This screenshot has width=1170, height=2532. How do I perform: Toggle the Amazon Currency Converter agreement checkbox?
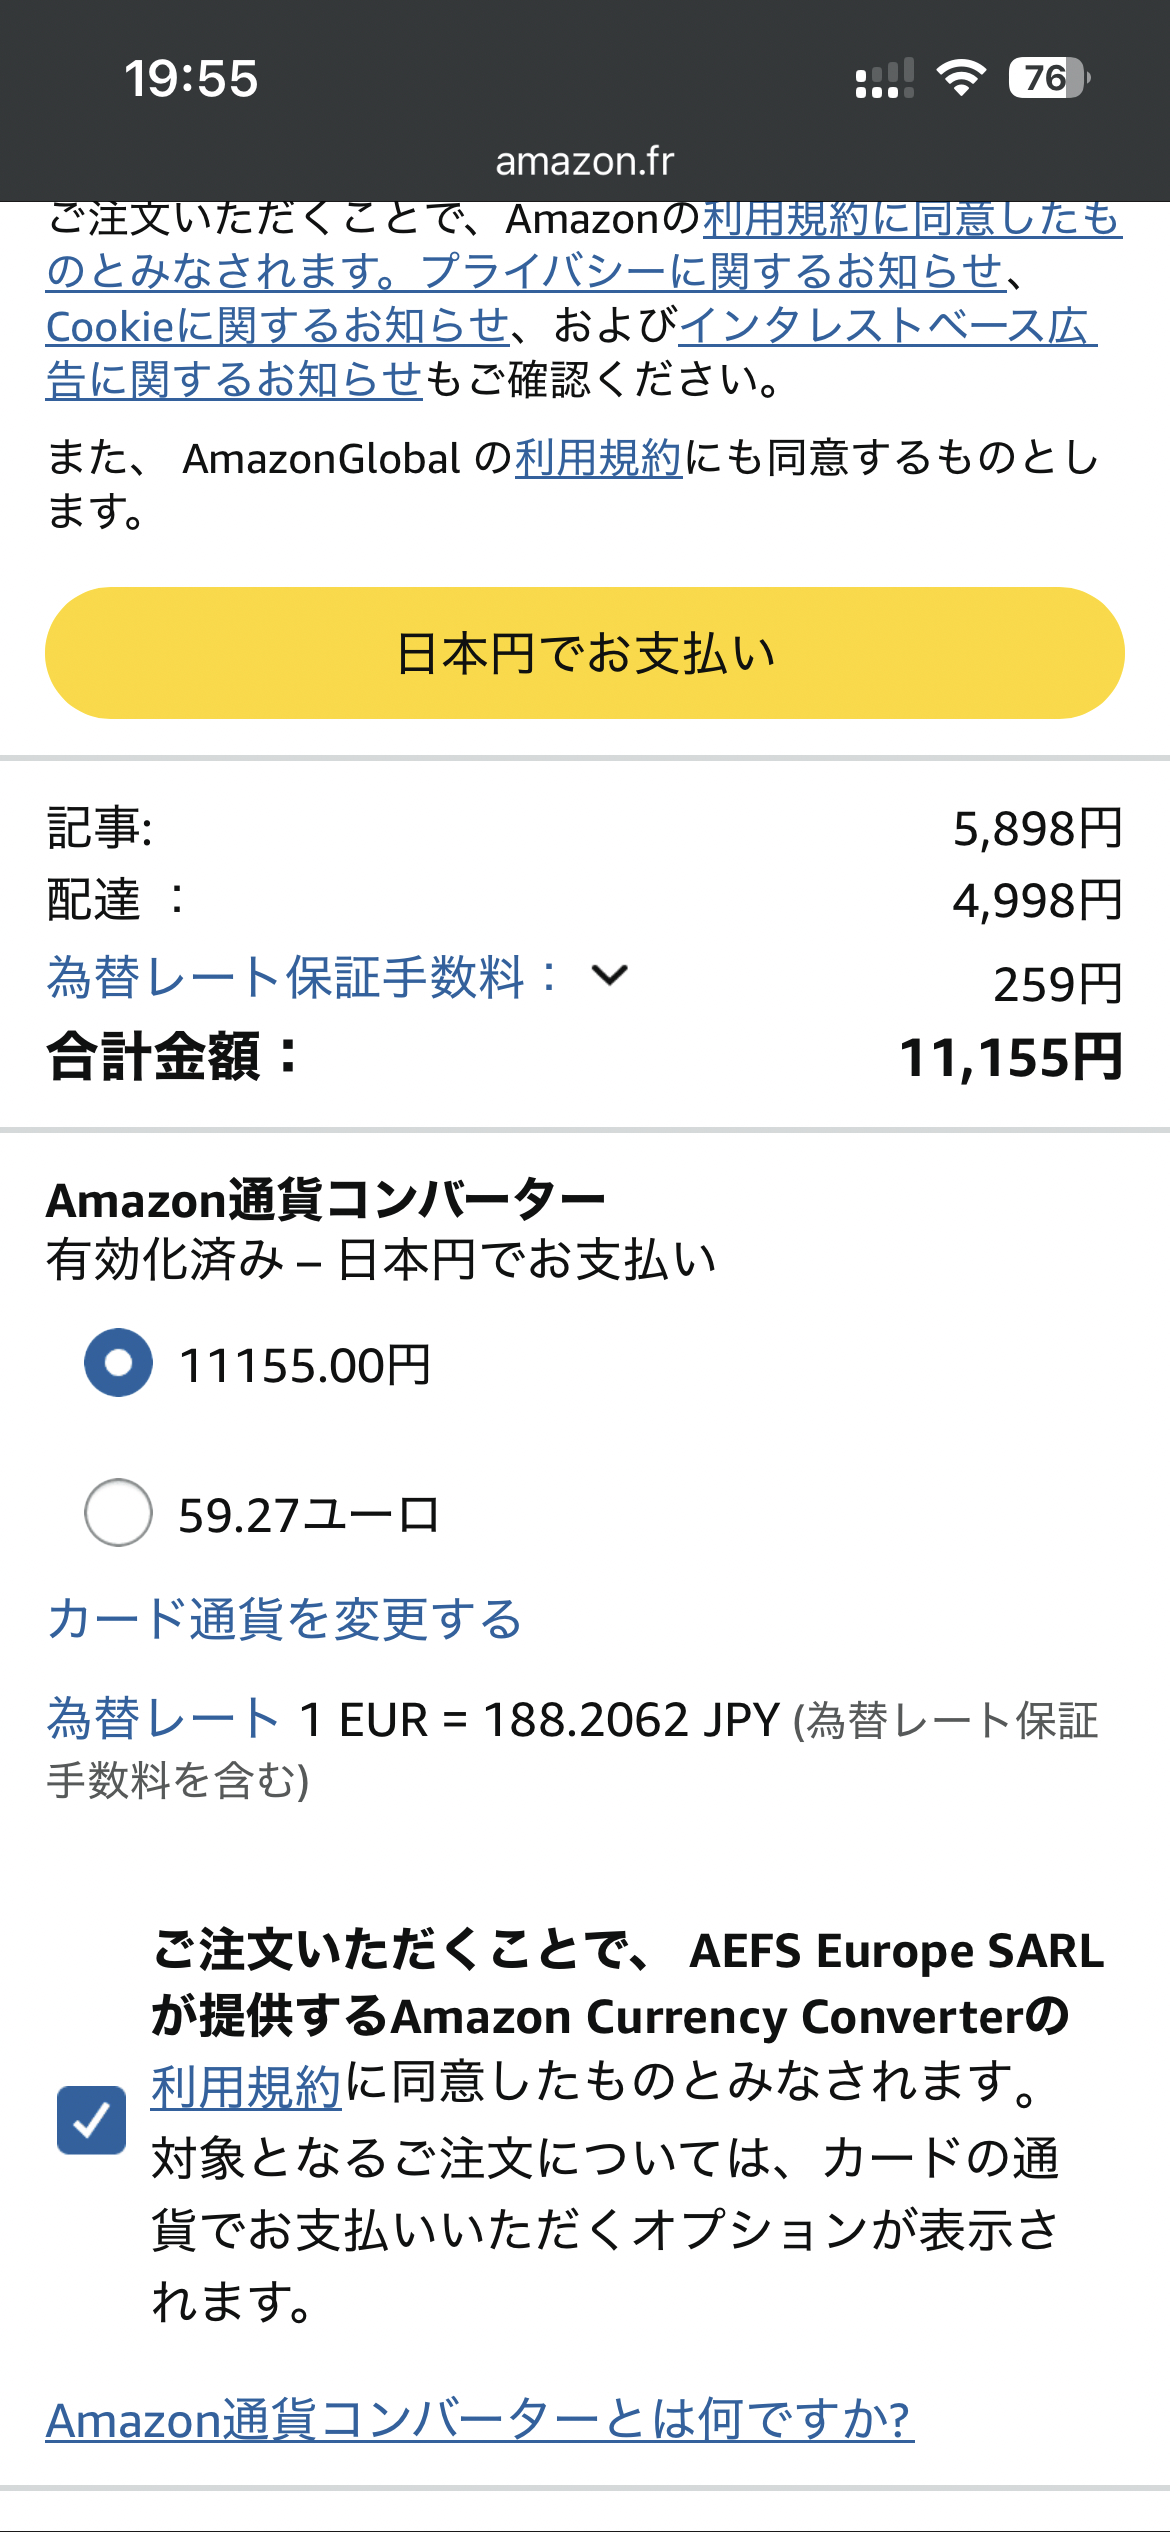91,2119
